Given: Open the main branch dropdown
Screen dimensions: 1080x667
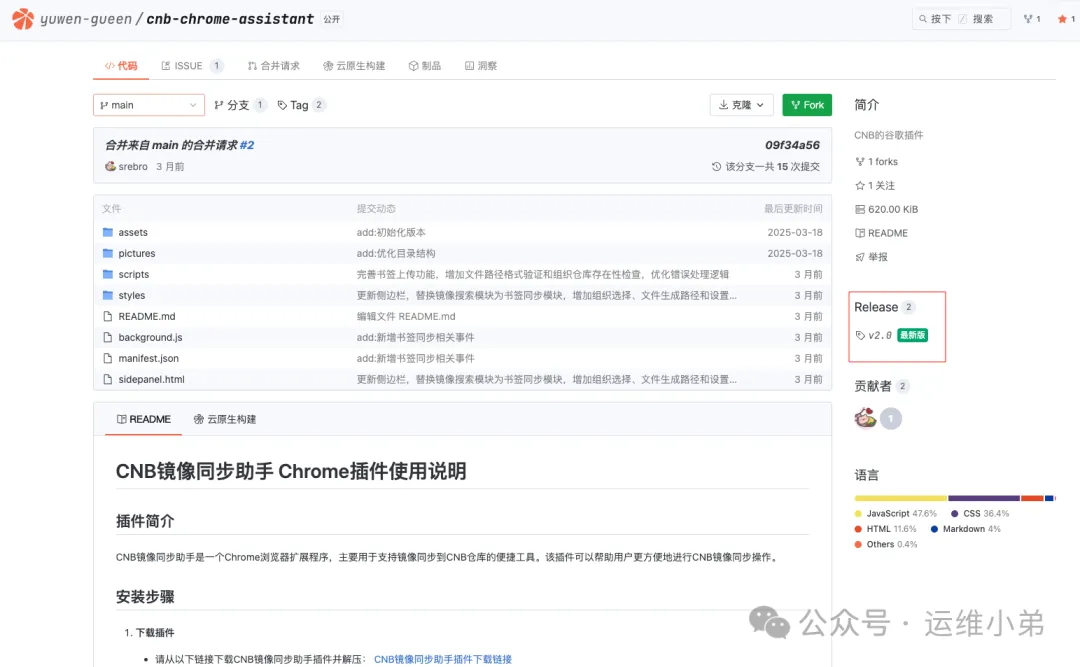Looking at the screenshot, I should click(149, 105).
